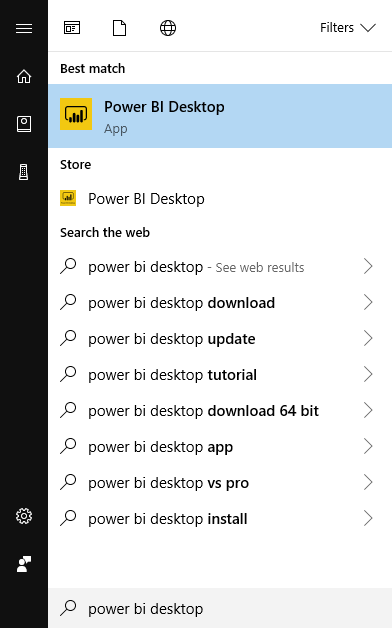
Task: Open 'power bi desktop - See web results'
Action: point(220,267)
